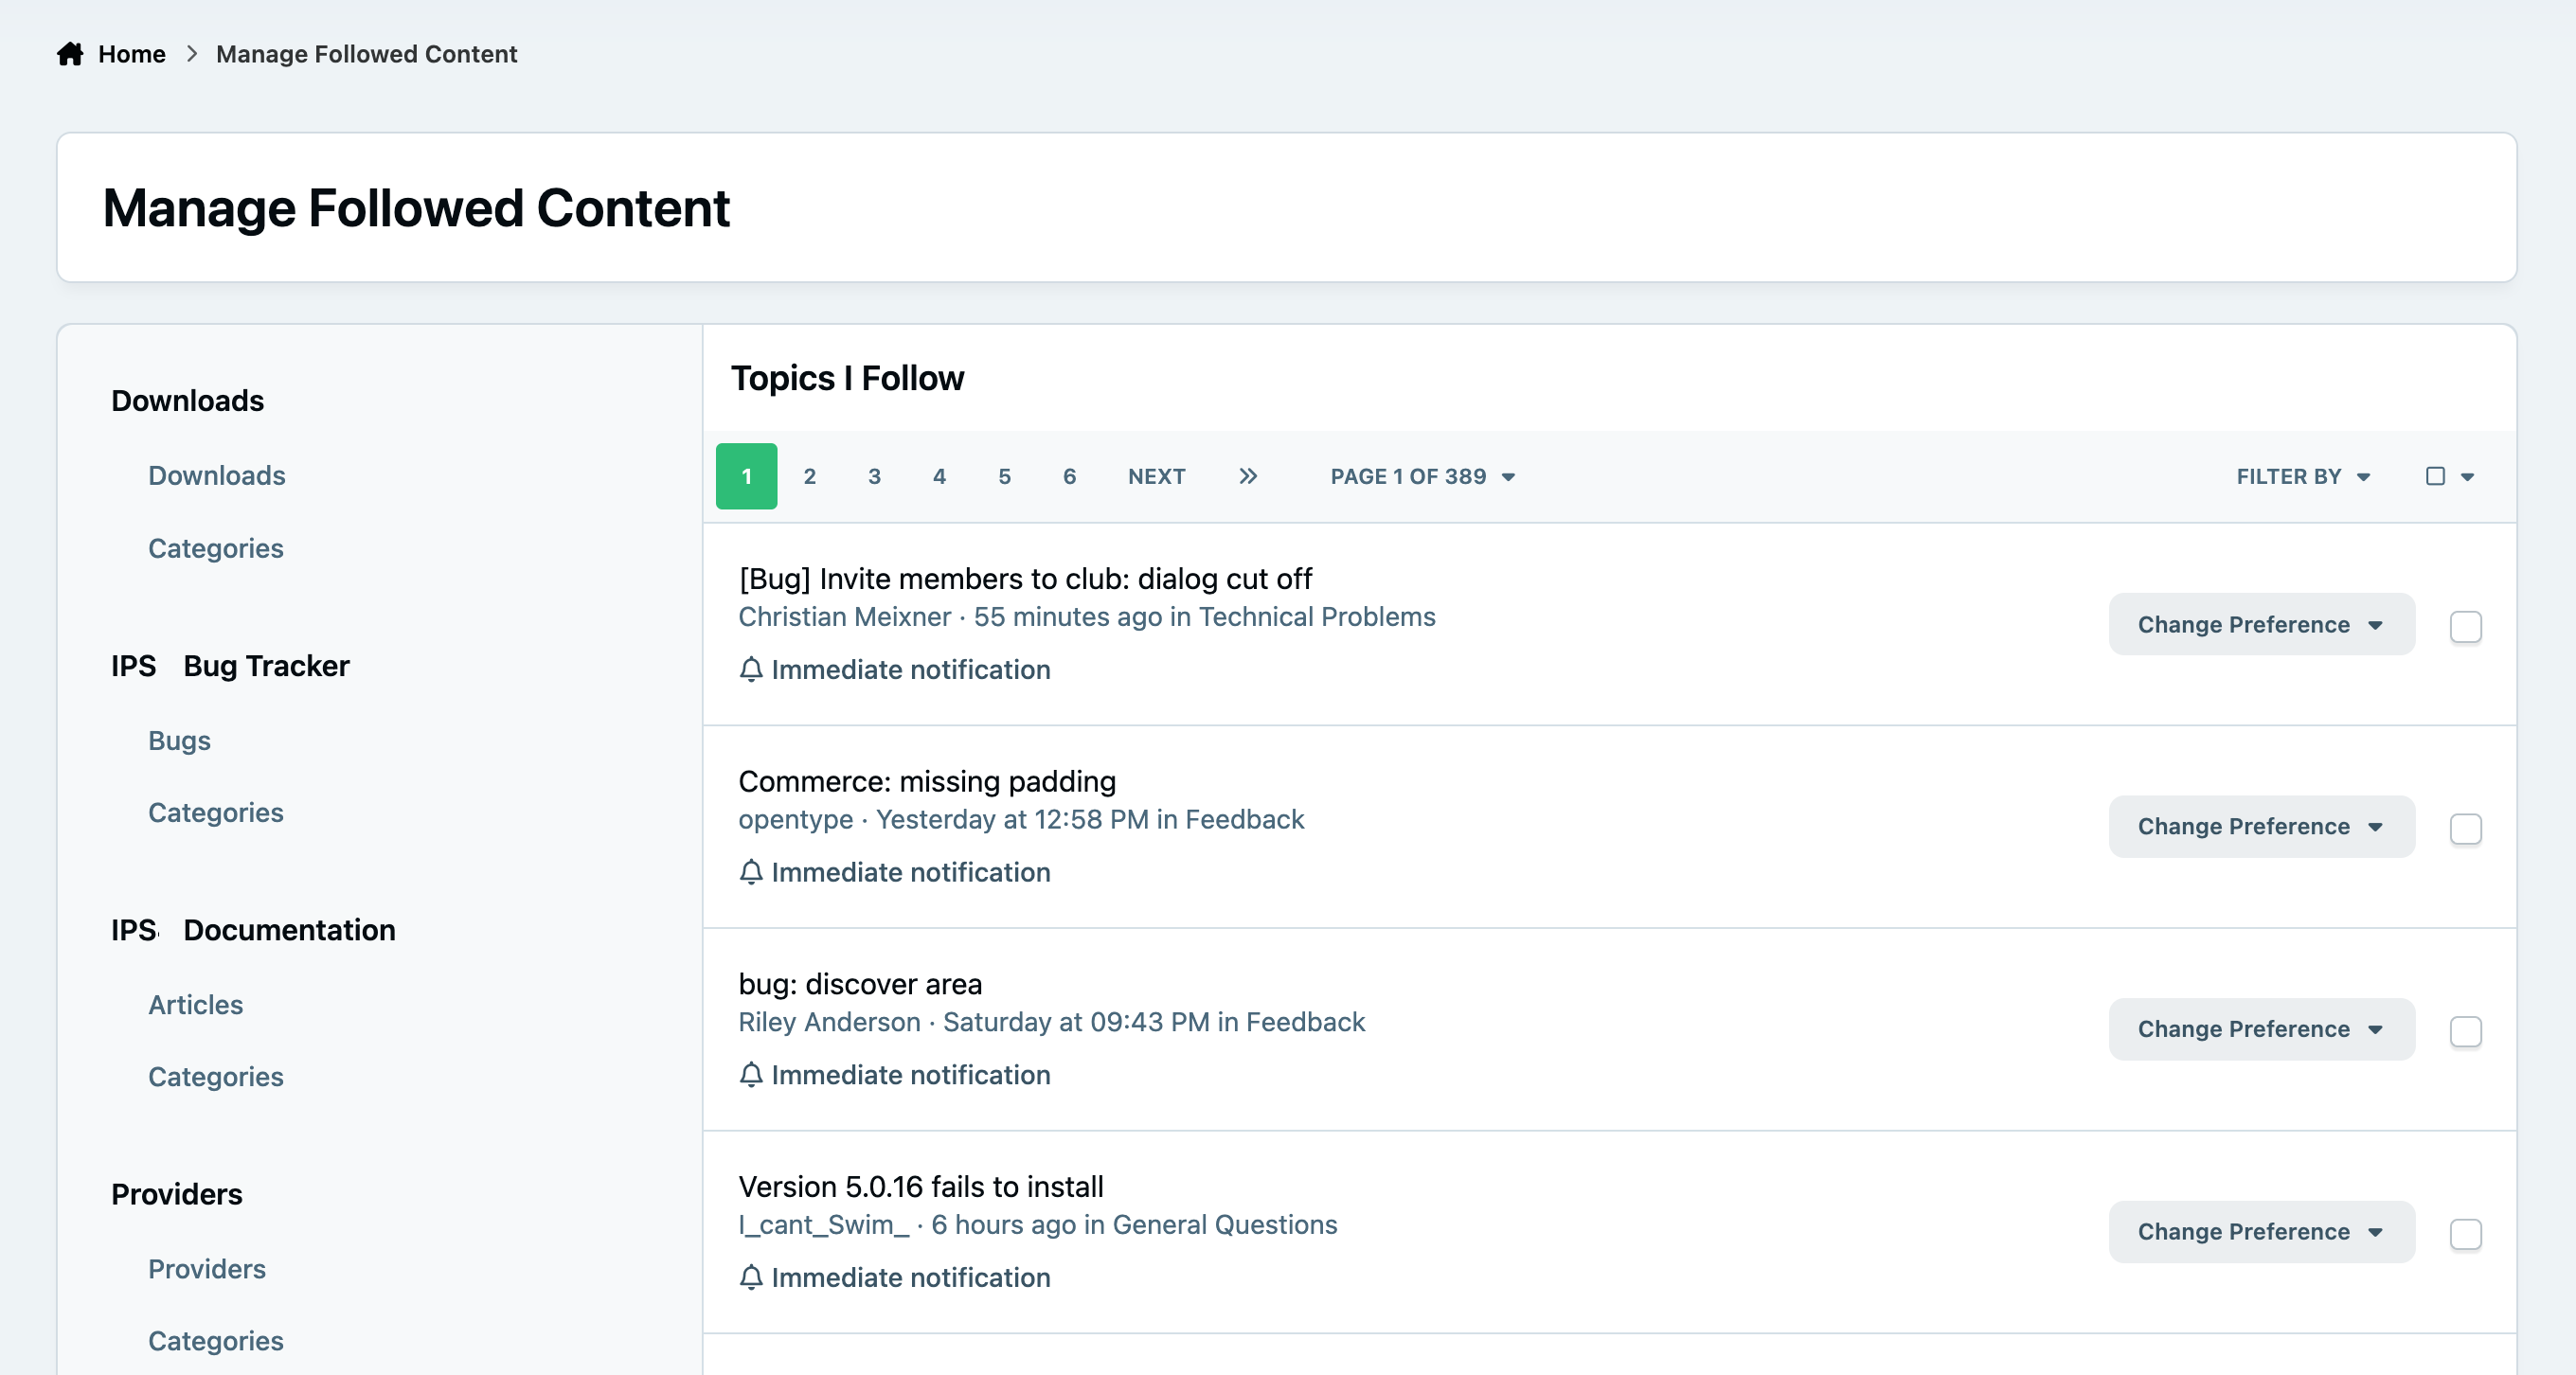Image resolution: width=2576 pixels, height=1375 pixels.
Task: Open Change Preference for Version 5.0.16 topic
Action: tap(2262, 1231)
